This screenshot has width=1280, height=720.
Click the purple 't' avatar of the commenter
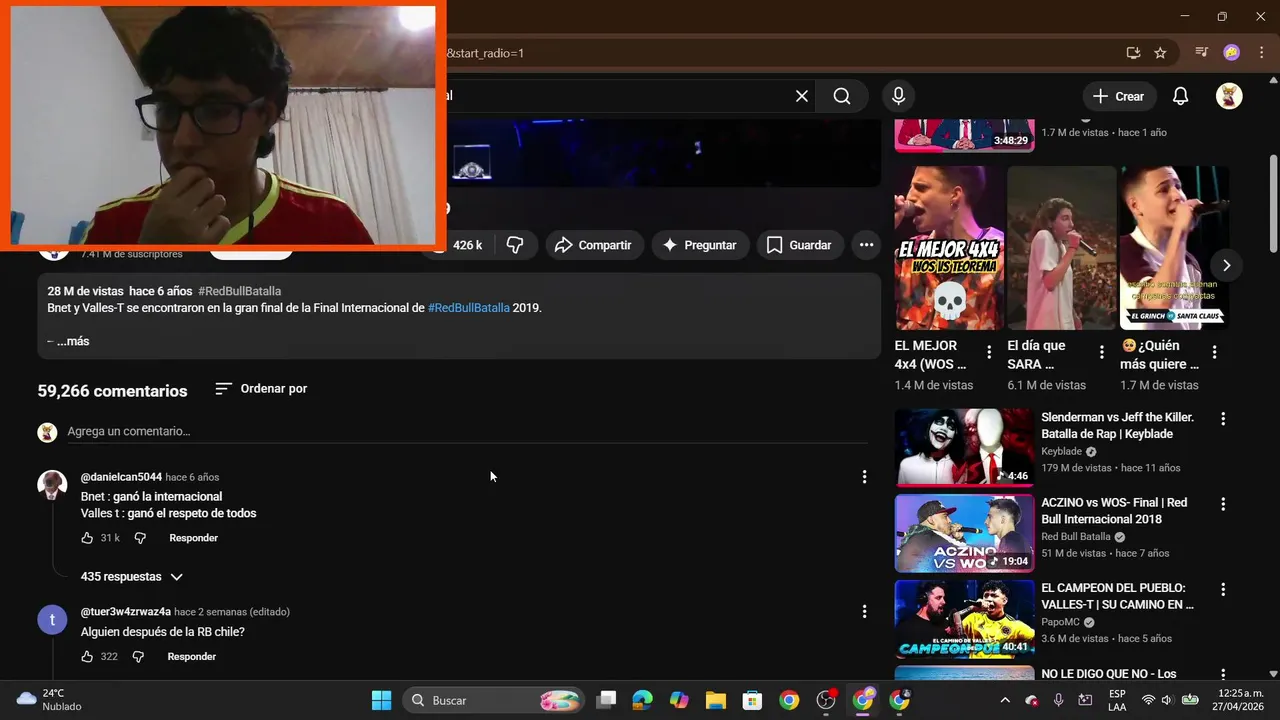[52, 620]
